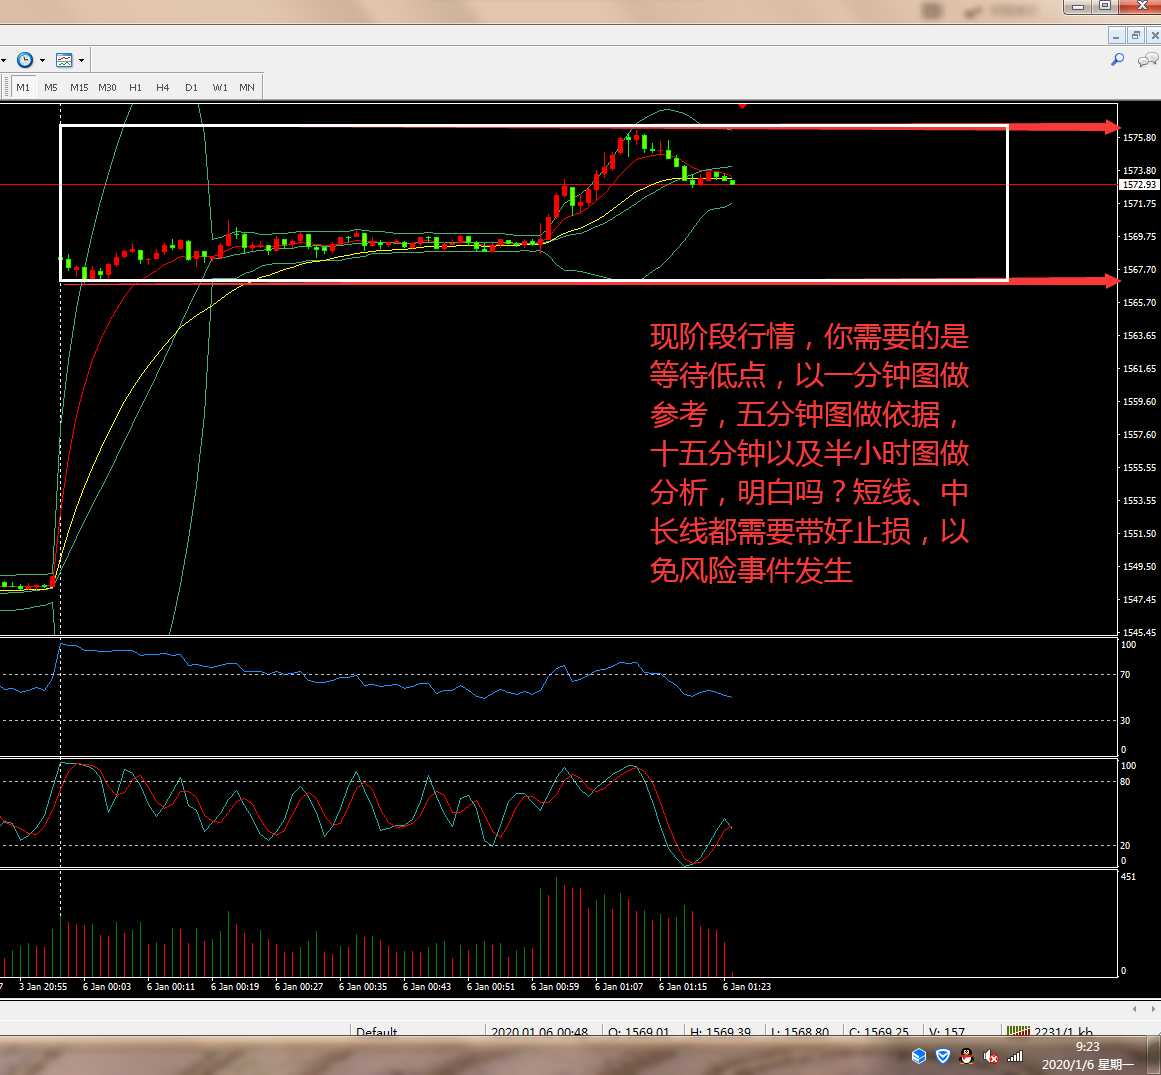
Task: Open the chat bubbles icon
Action: [1147, 60]
